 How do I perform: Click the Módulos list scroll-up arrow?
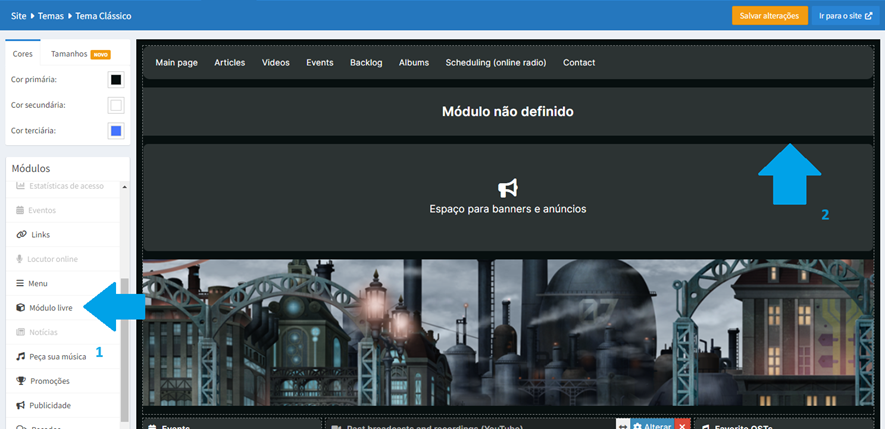pos(124,187)
